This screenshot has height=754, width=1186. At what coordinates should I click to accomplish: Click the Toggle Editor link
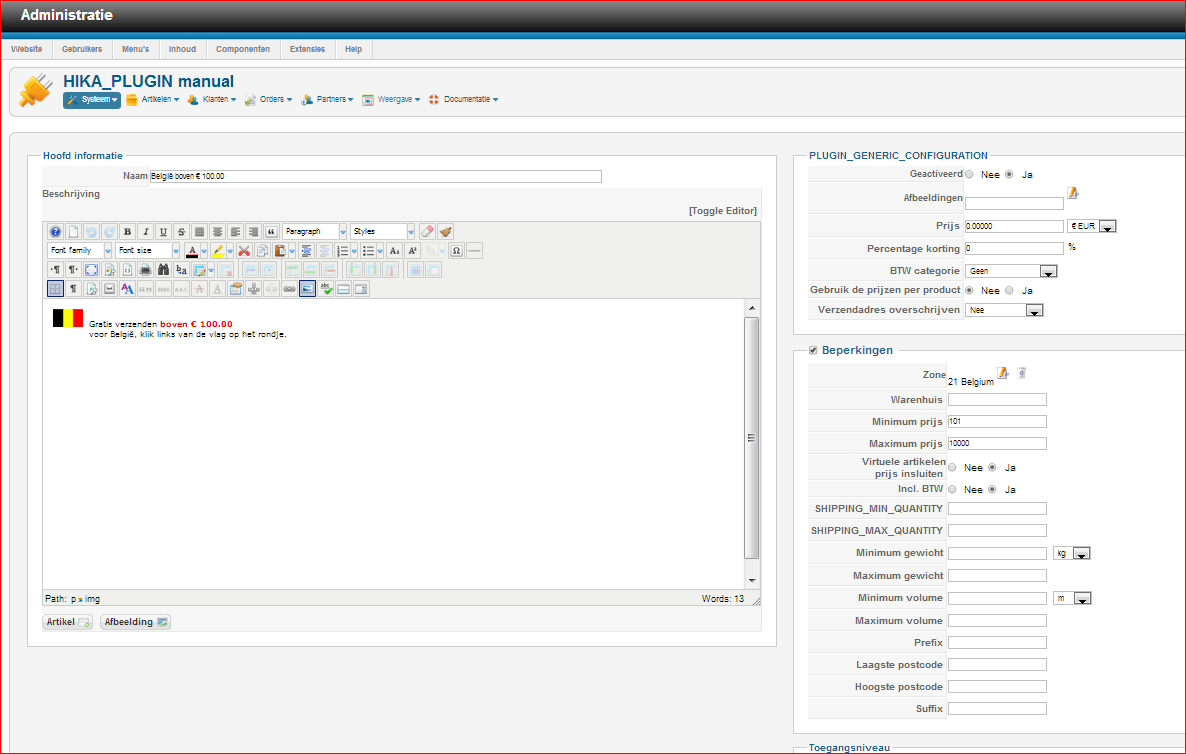click(723, 211)
